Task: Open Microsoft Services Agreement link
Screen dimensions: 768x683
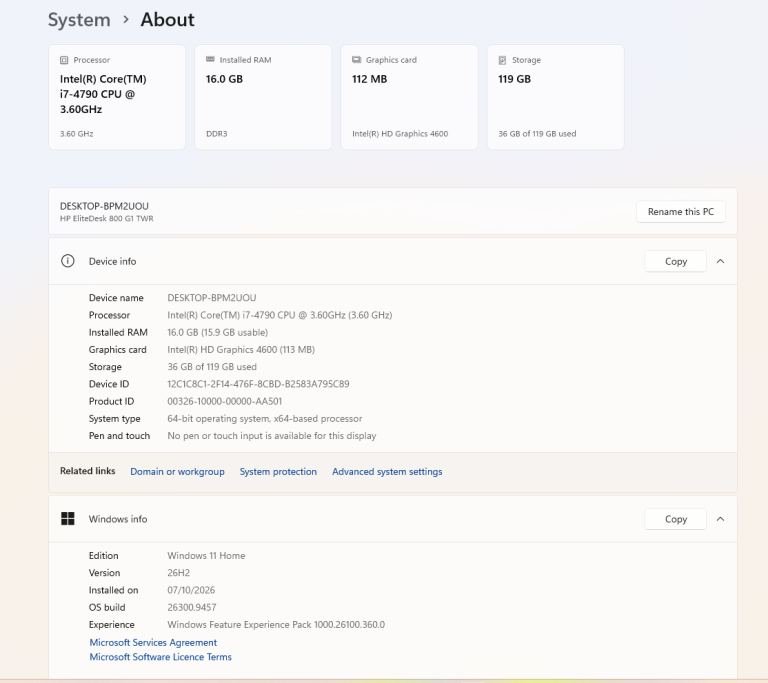Action: [x=153, y=642]
